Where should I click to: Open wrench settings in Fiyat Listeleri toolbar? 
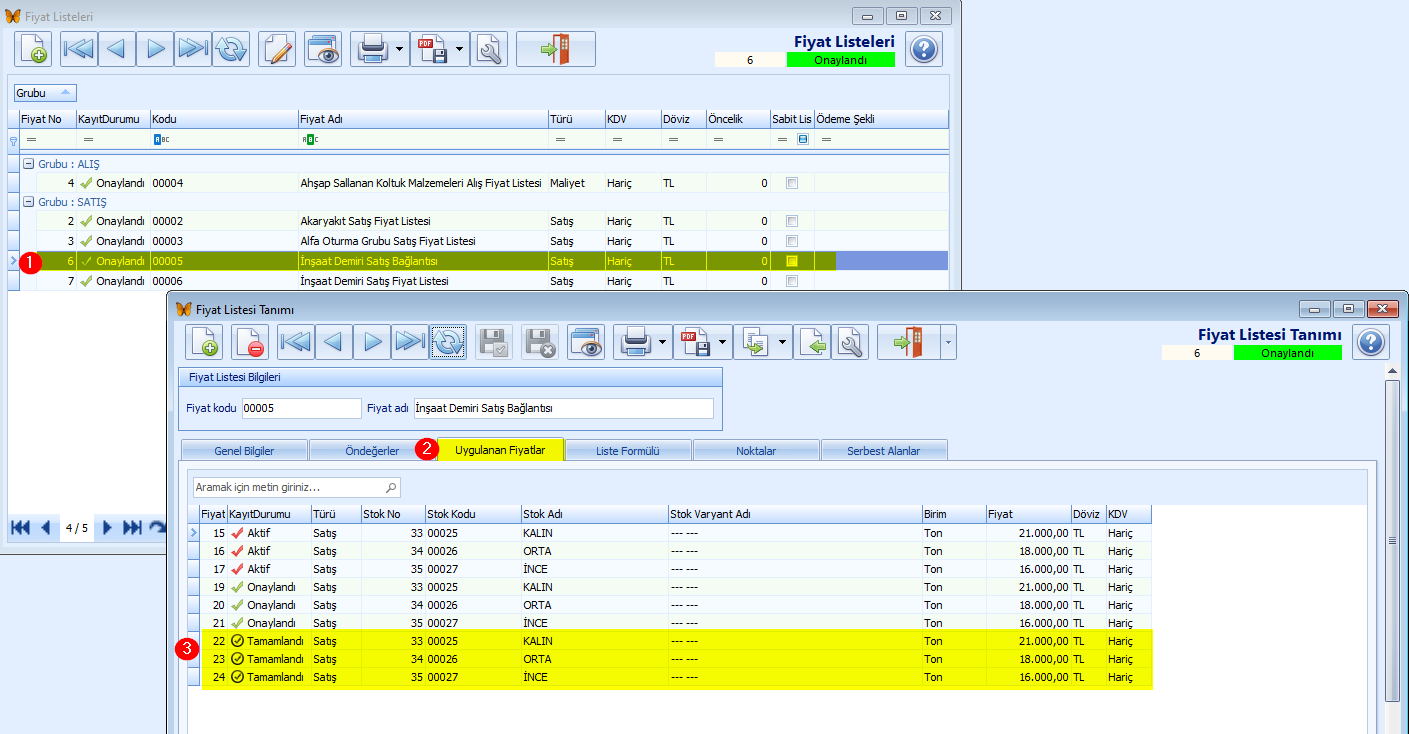pyautogui.click(x=489, y=49)
